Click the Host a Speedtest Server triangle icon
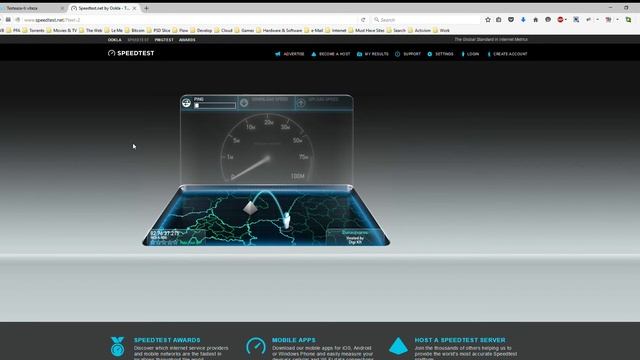The image size is (640, 360). click(x=398, y=346)
